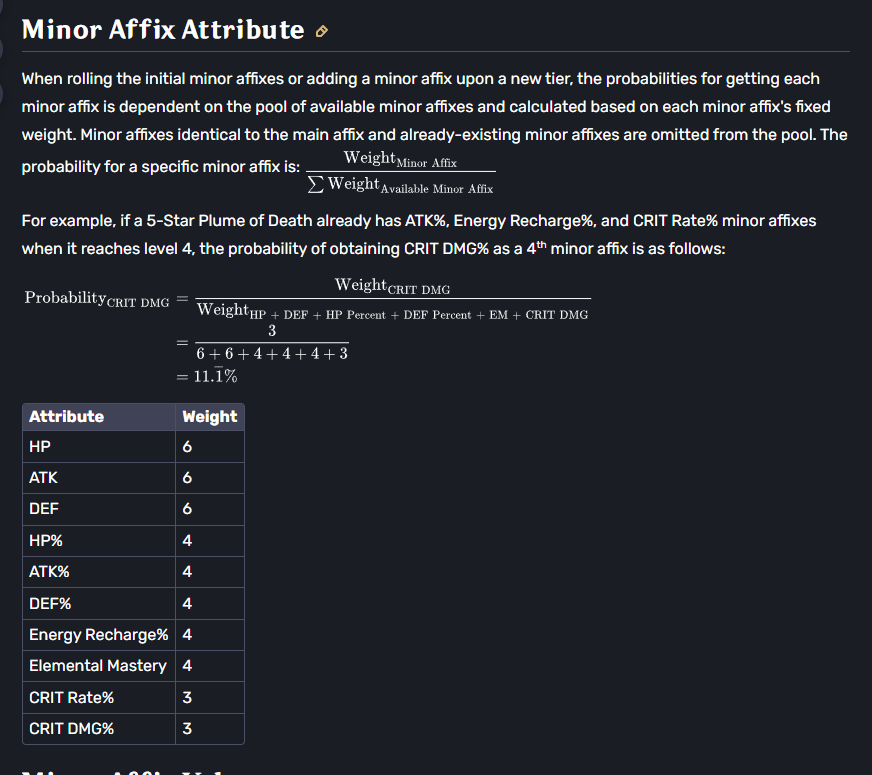Click the Attribute column header

pos(66,416)
